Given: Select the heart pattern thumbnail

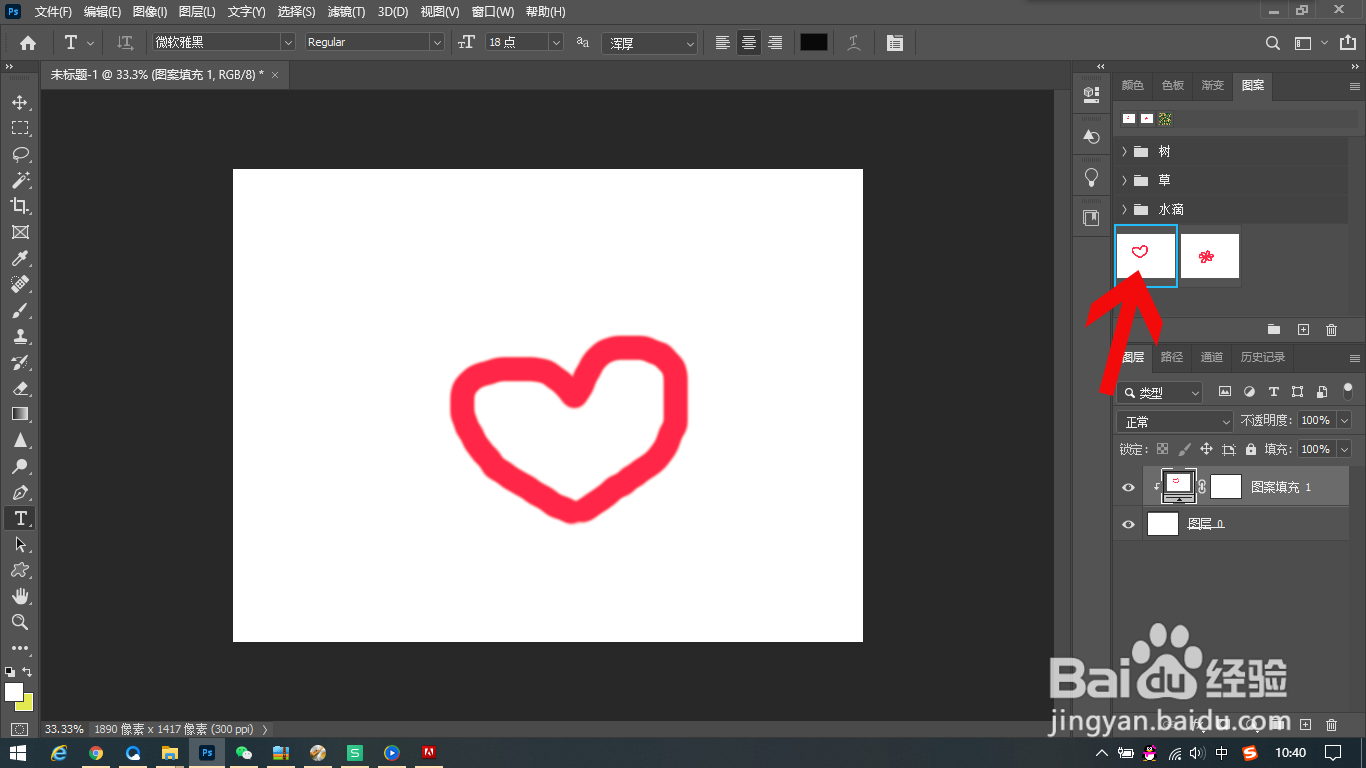Looking at the screenshot, I should (1146, 256).
